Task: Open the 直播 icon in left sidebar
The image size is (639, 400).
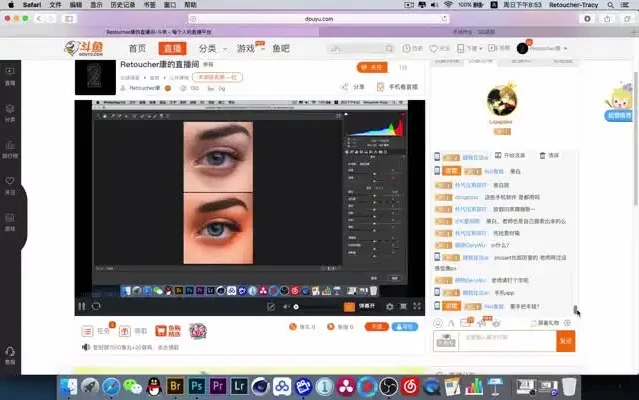Action: click(10, 75)
